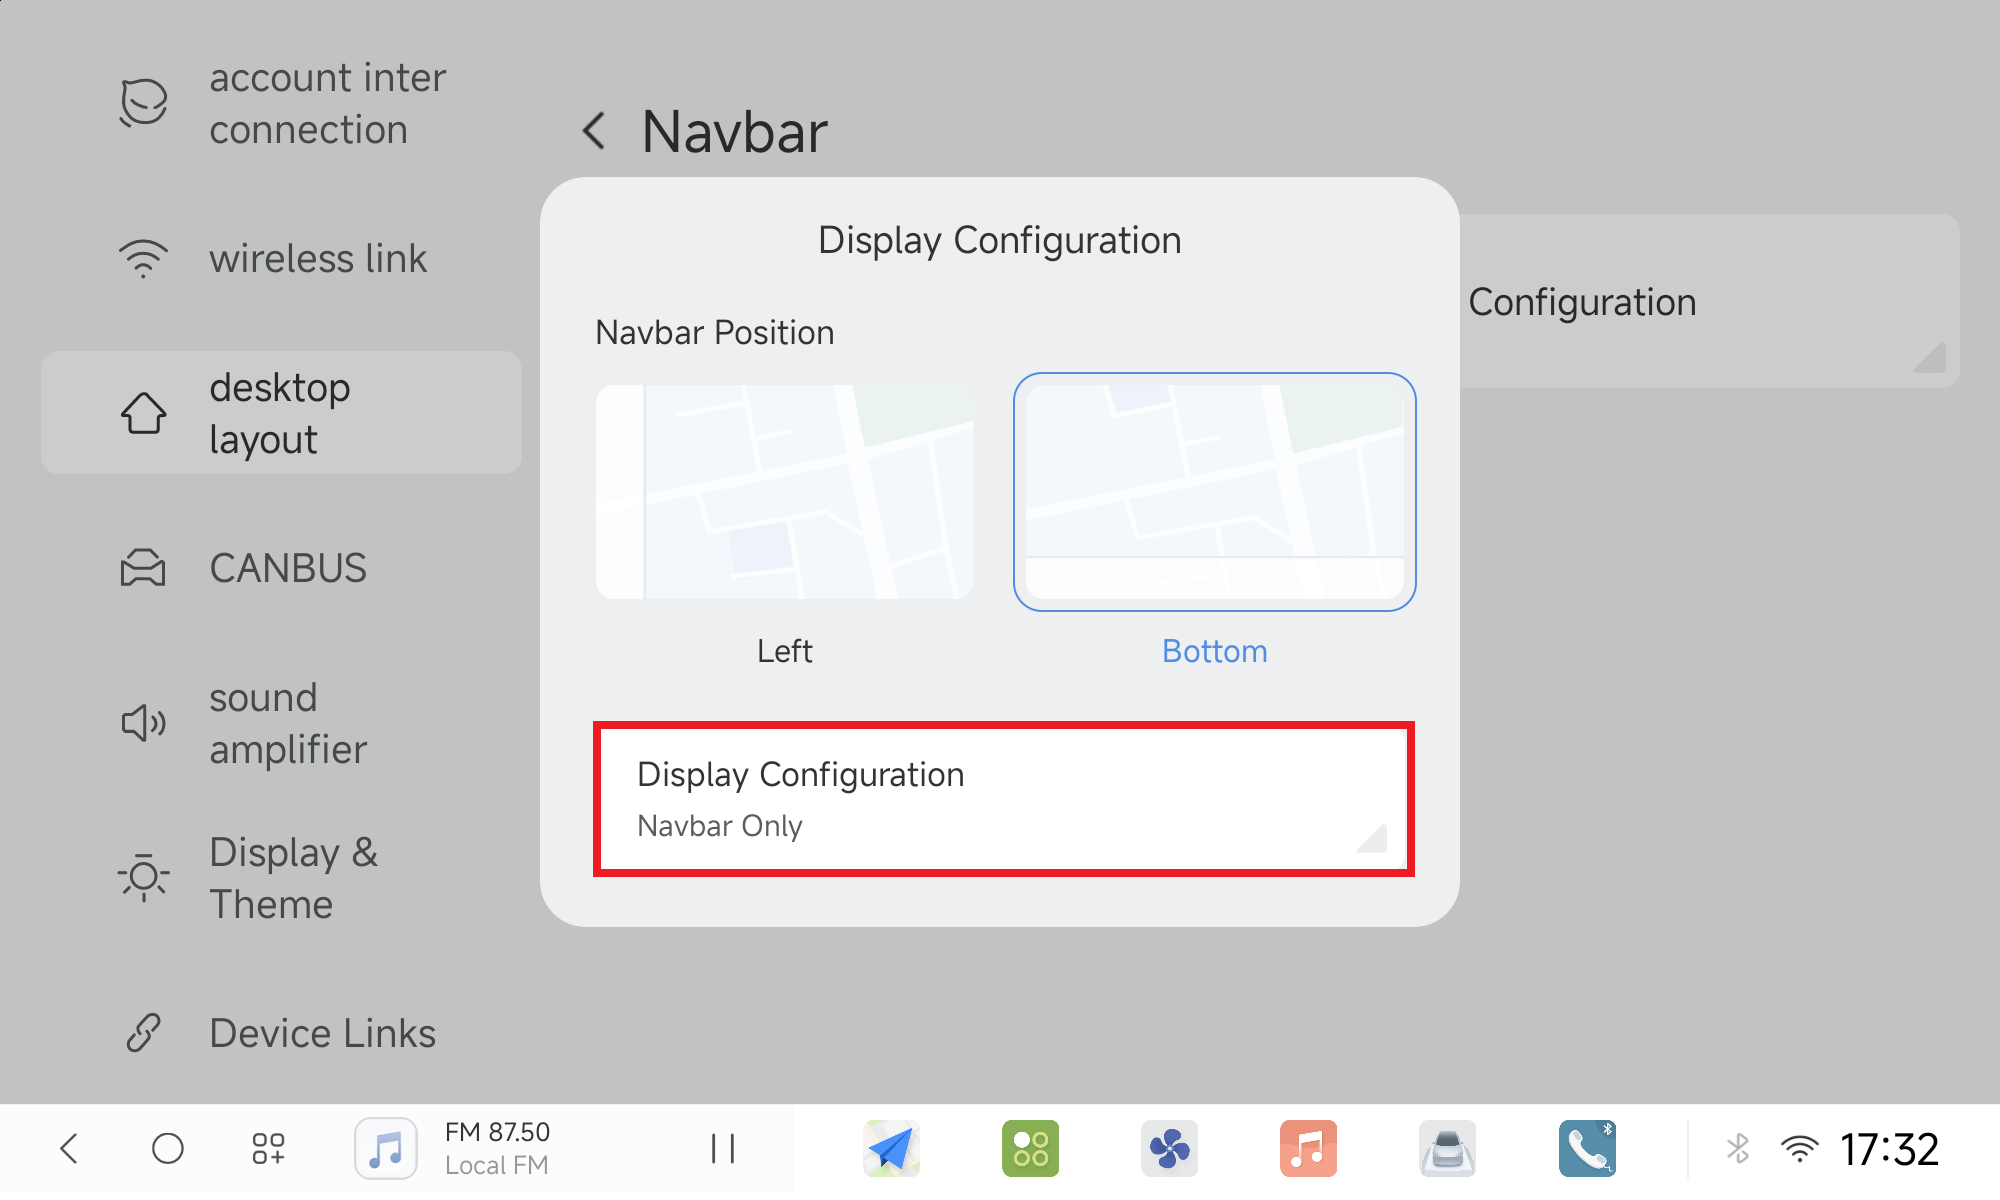Open Device Links menu entry

click(x=281, y=1033)
